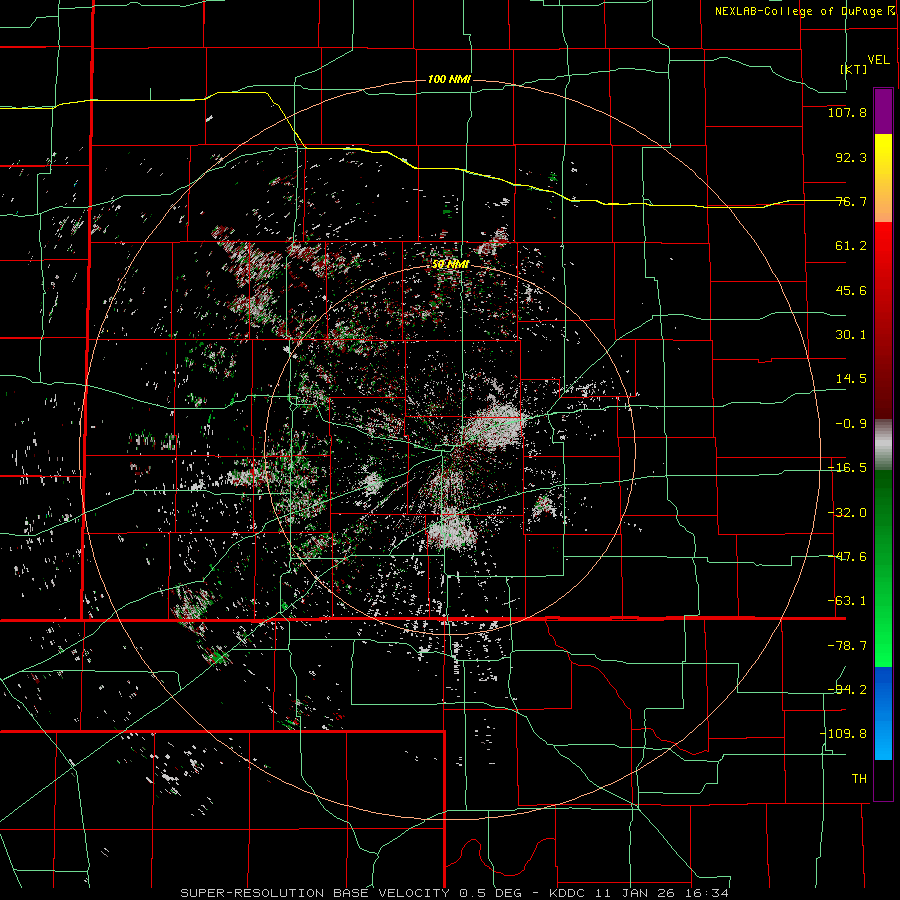Click the 100 NMI range ring label
Viewport: 900px width, 900px height.
coord(449,79)
